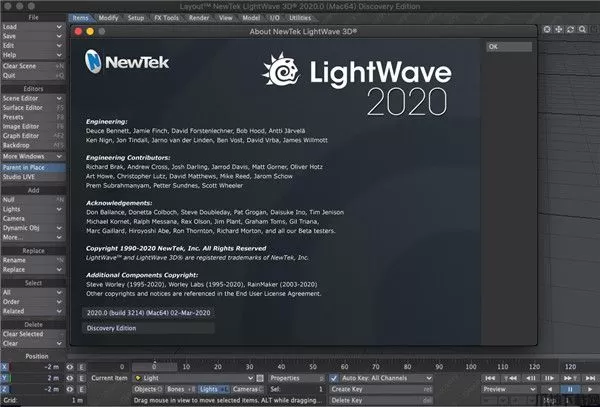Click the Studio LIVE button
This screenshot has height=407, width=600.
pos(33,177)
